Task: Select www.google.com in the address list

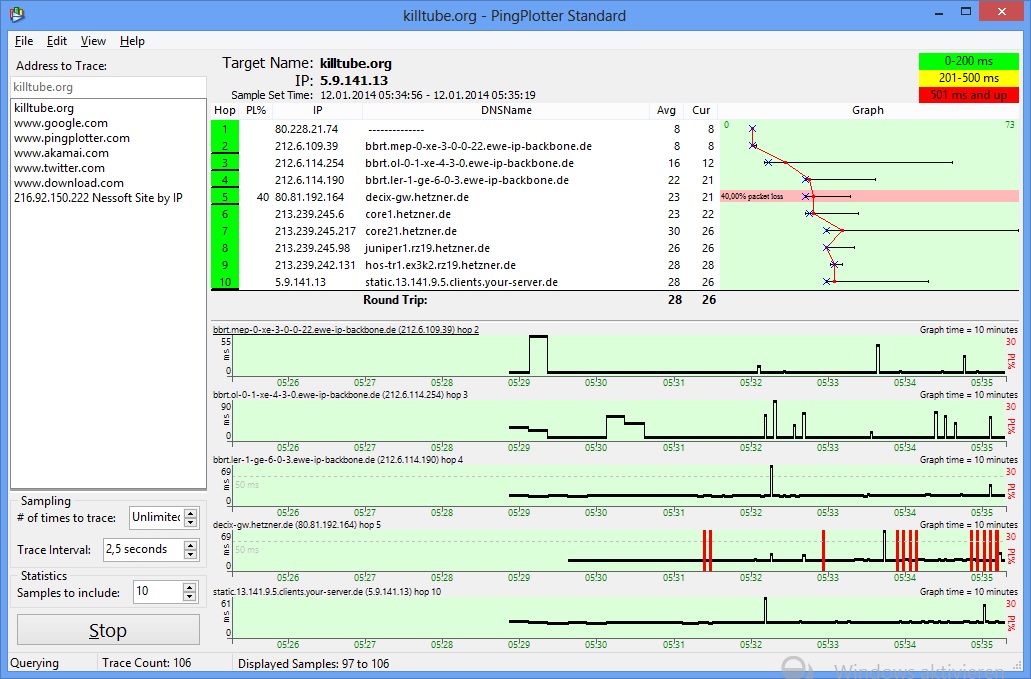Action: [x=60, y=123]
